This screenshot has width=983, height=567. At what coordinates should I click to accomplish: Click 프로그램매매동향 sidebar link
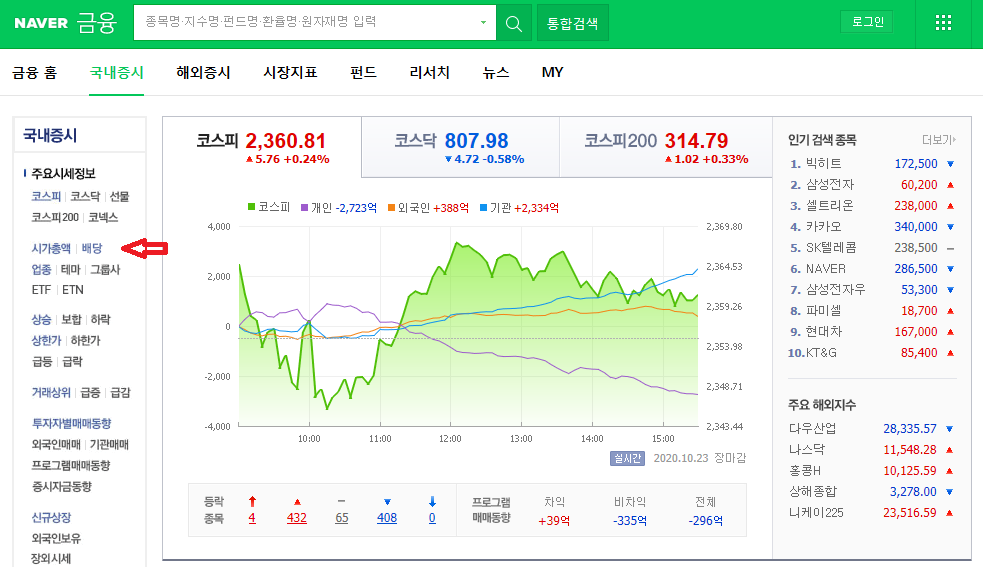point(71,465)
